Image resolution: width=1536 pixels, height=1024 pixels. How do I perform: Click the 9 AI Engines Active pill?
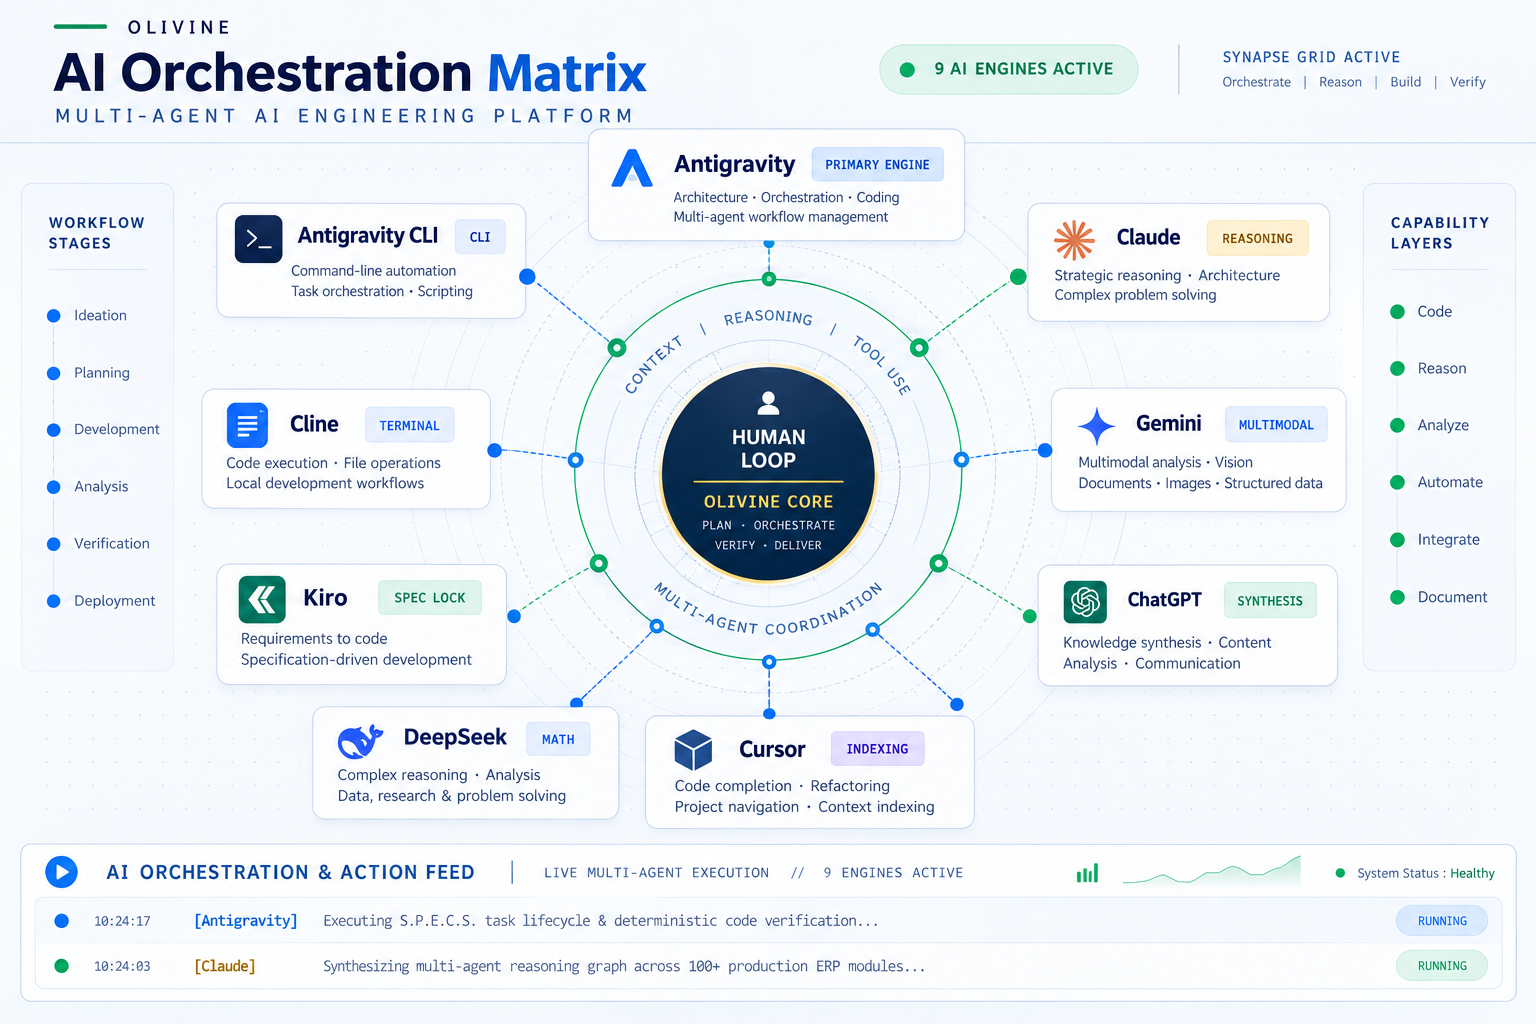click(x=1008, y=69)
